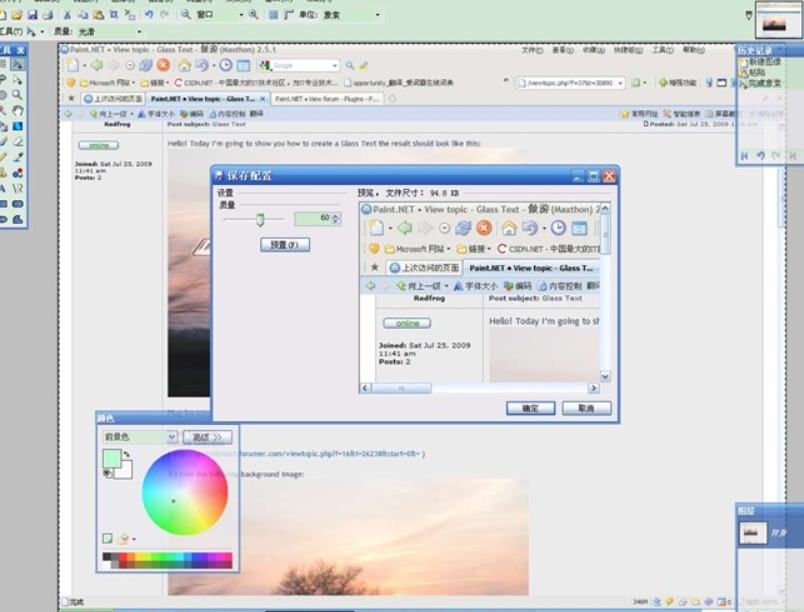Select the Line/Curve tool
Image resolution: width=804 pixels, height=612 pixels.
click(17, 188)
